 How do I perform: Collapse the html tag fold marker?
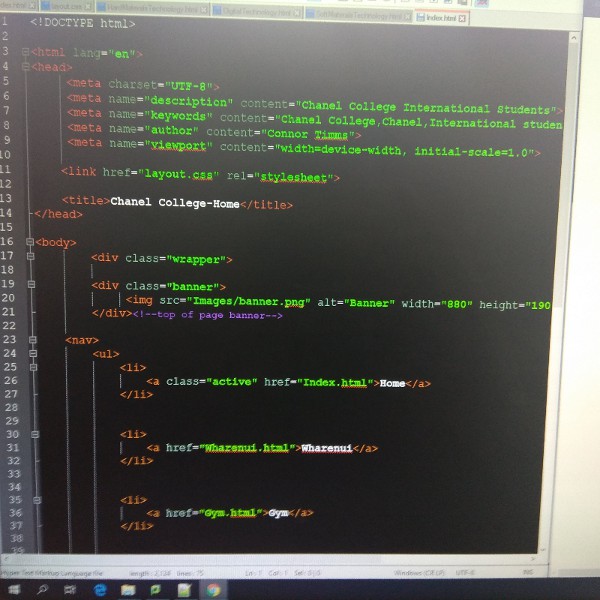coord(26,51)
